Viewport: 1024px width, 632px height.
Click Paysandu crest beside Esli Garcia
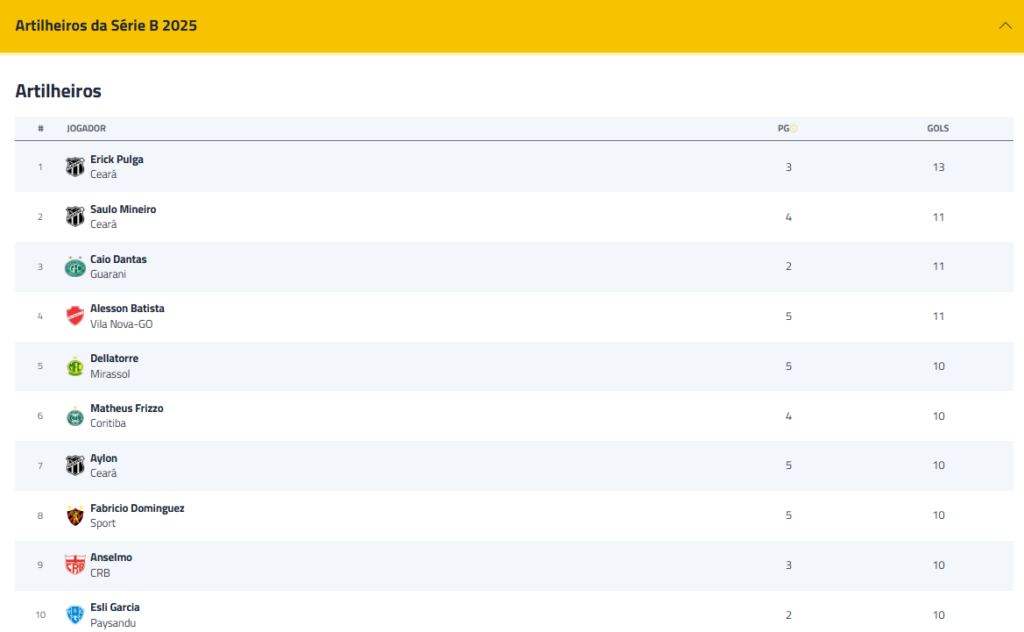75,614
